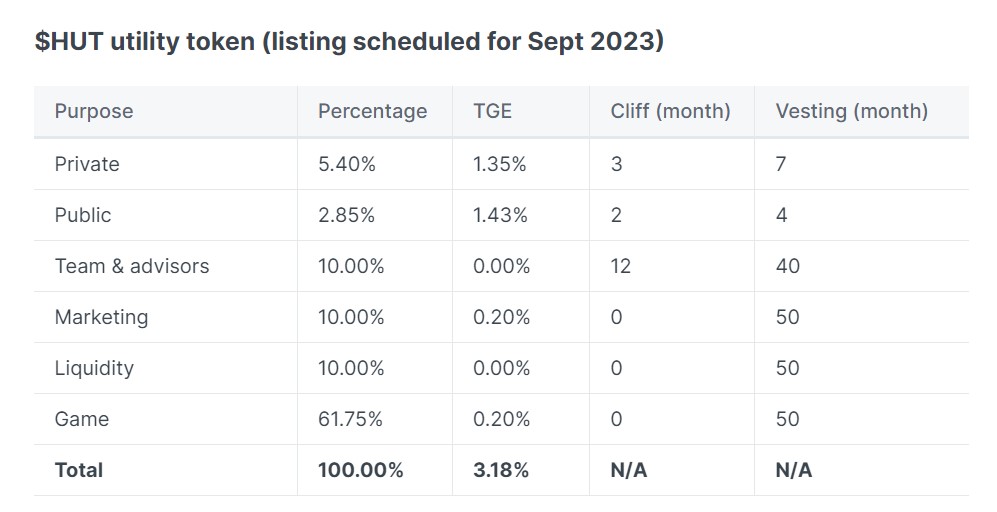Click the 1.43% Public TGE cell

point(500,215)
